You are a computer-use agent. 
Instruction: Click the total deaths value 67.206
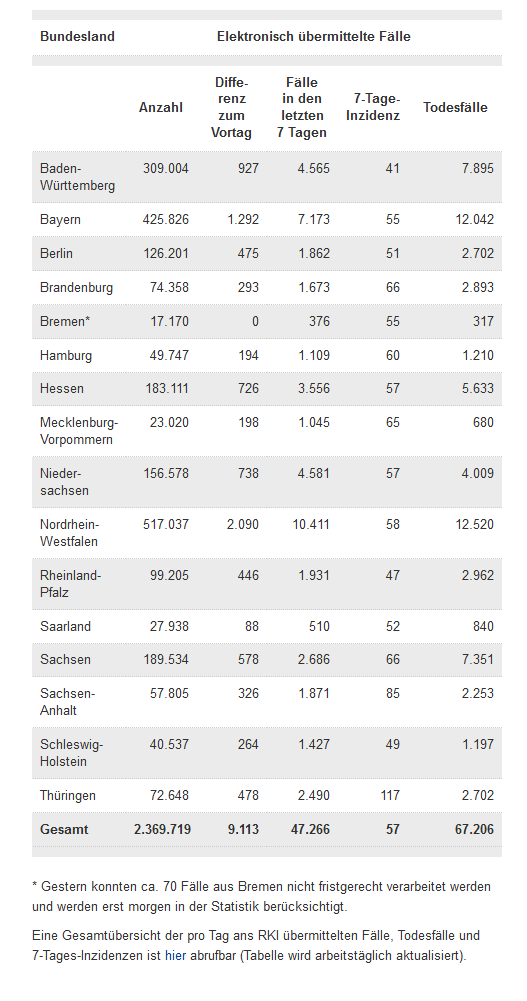pyautogui.click(x=471, y=829)
